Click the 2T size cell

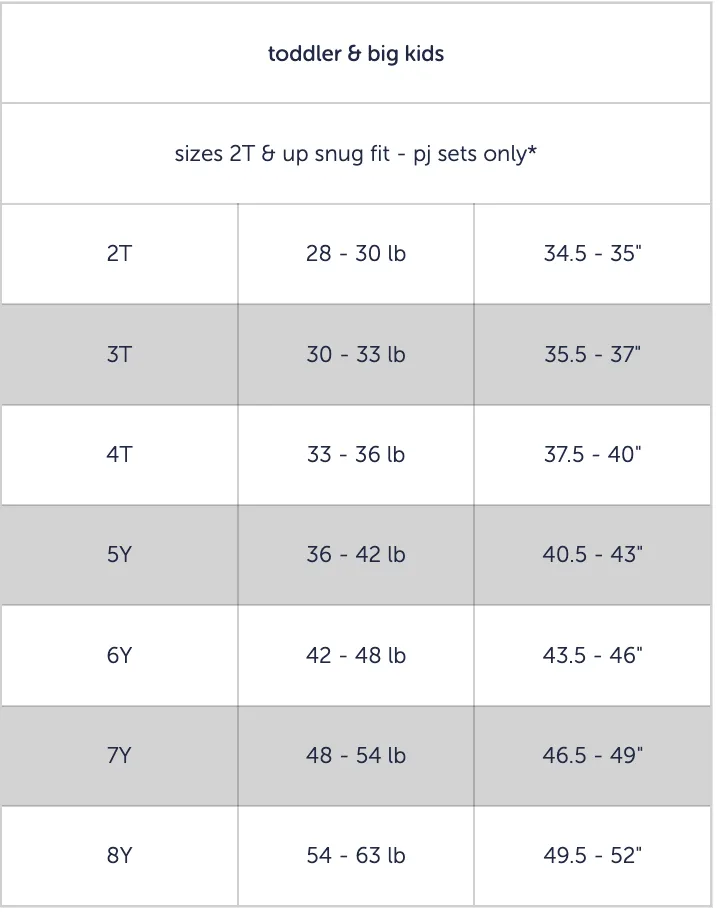click(119, 254)
